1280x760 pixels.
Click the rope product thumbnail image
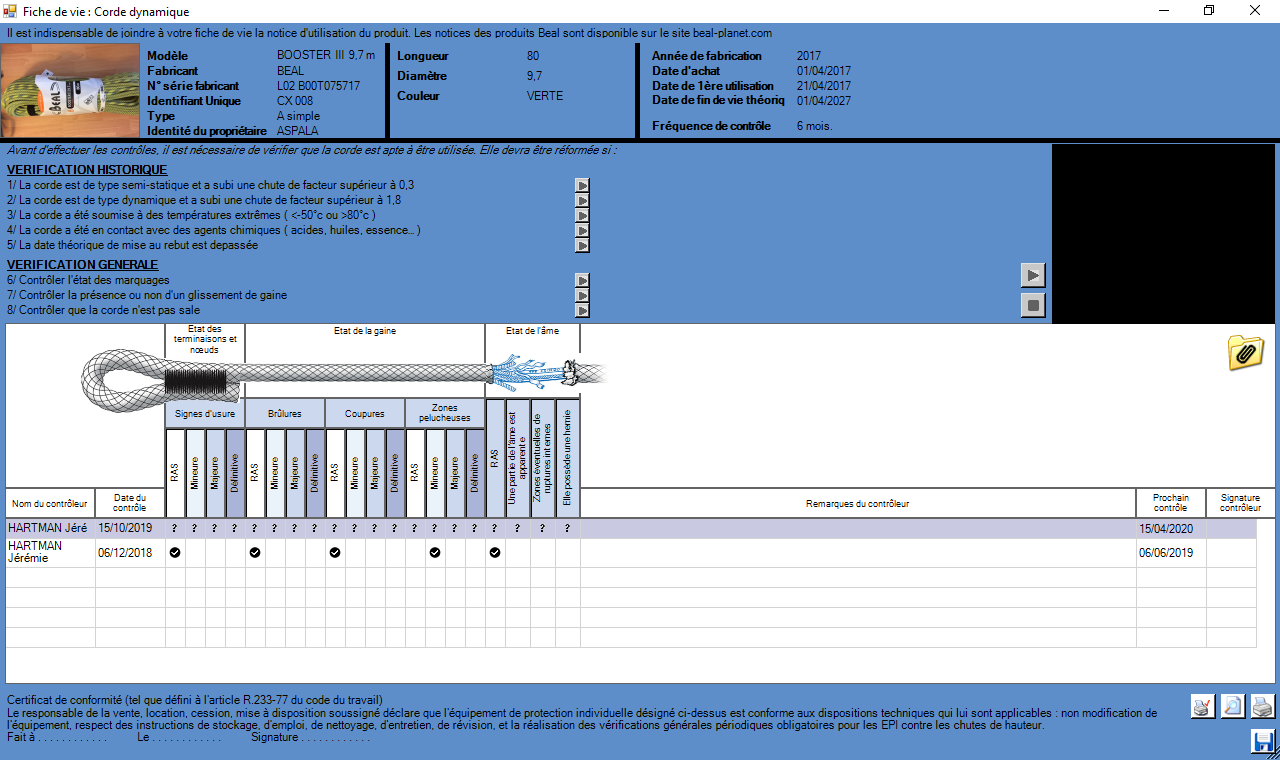click(71, 91)
